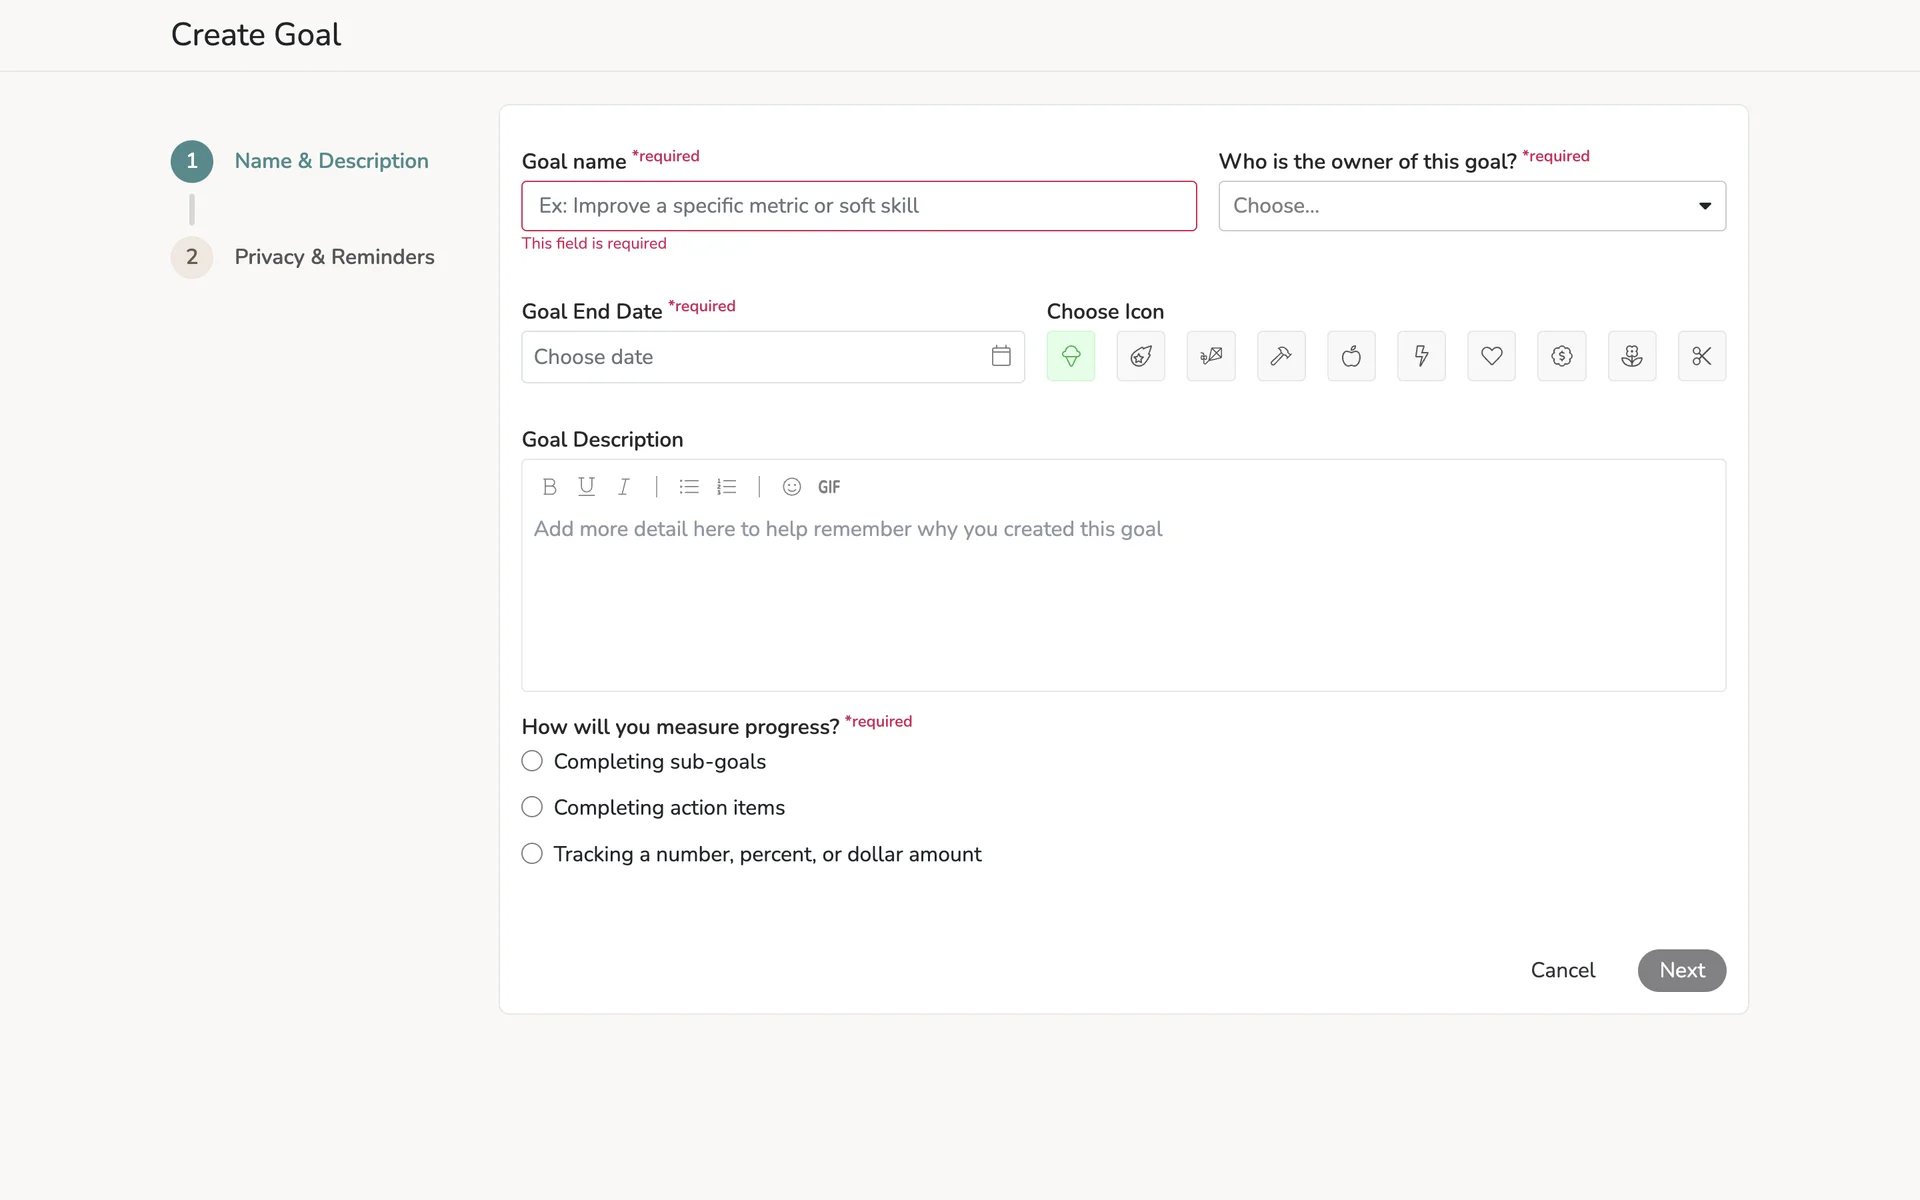
Task: Choose the scissors goal icon
Action: 1701,356
